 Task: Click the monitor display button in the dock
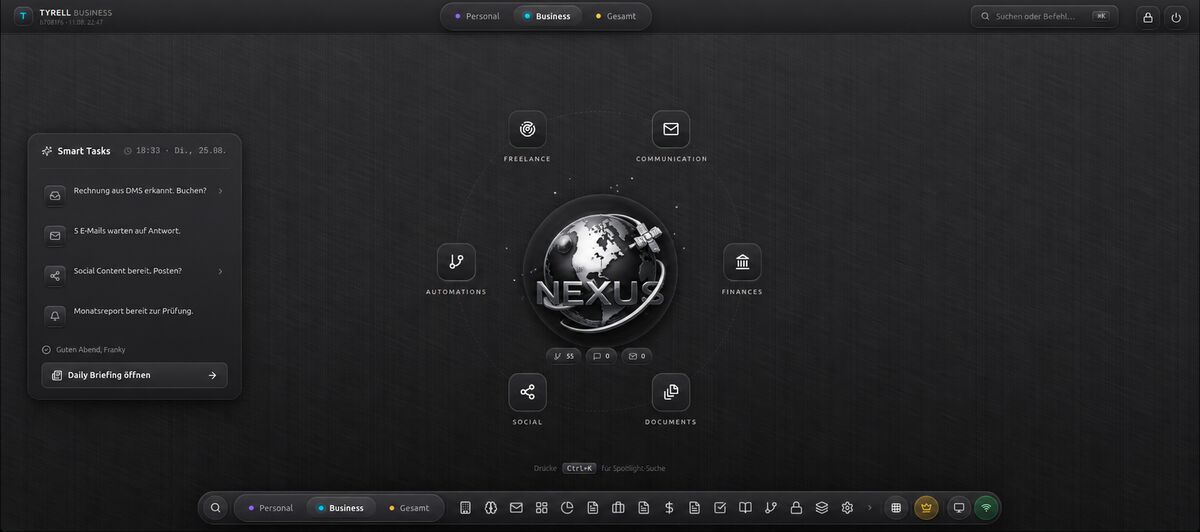[x=959, y=508]
